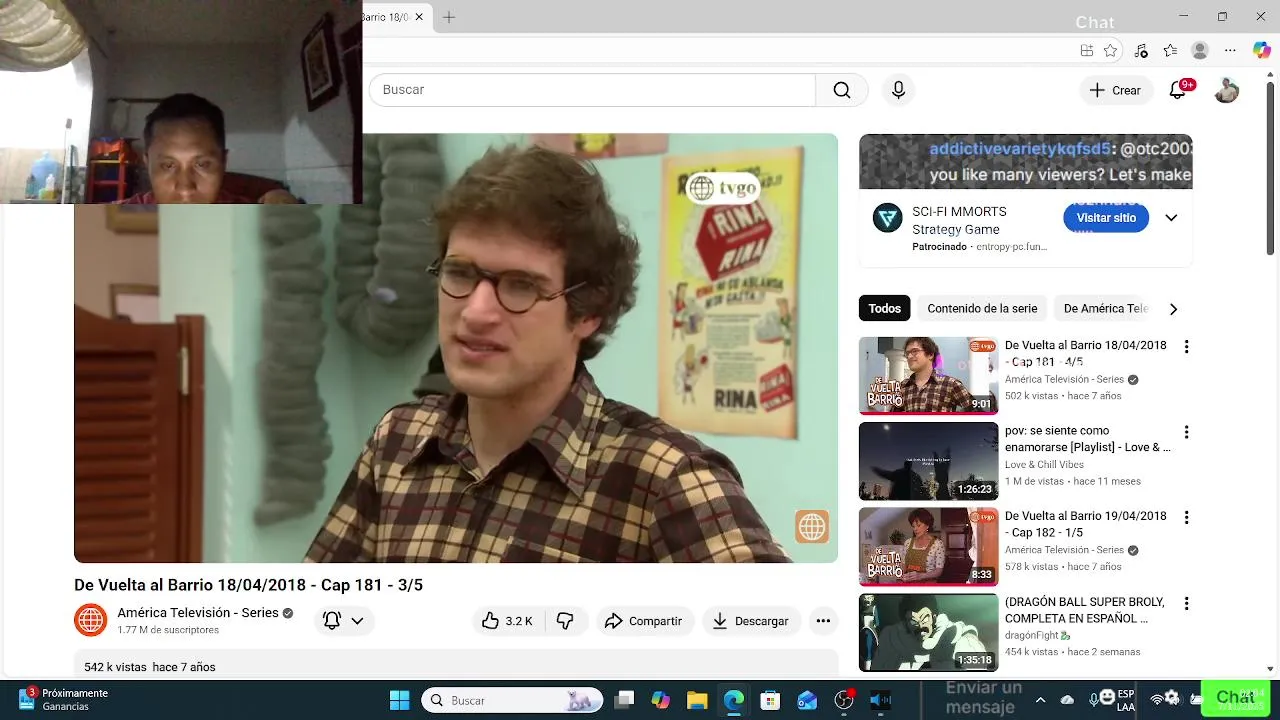Open options menu for Cap 181 - 4/5 video

click(1186, 347)
